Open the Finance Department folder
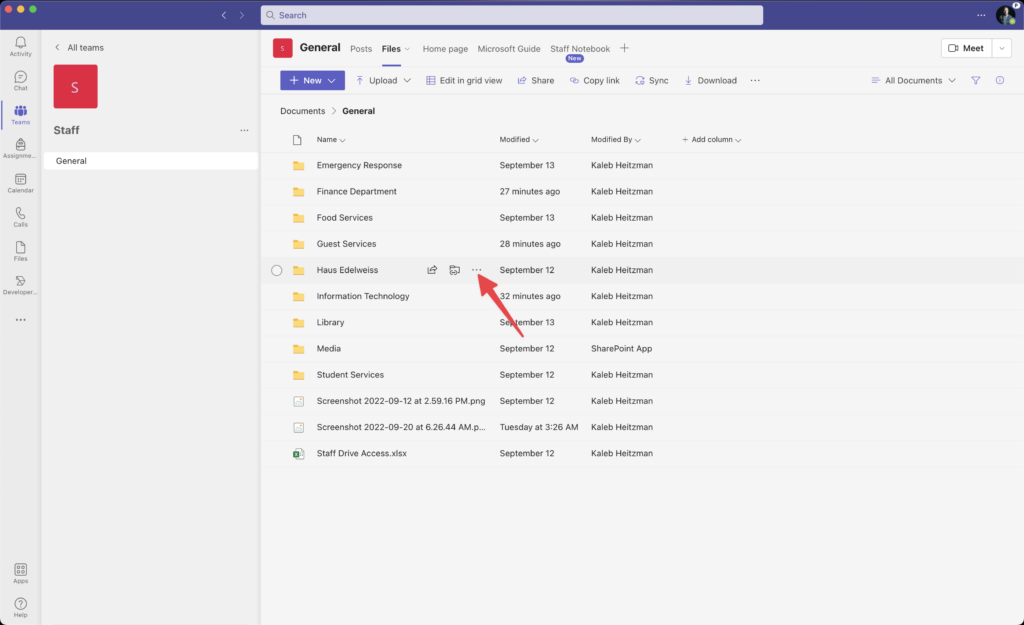This screenshot has height=625, width=1024. coord(357,191)
